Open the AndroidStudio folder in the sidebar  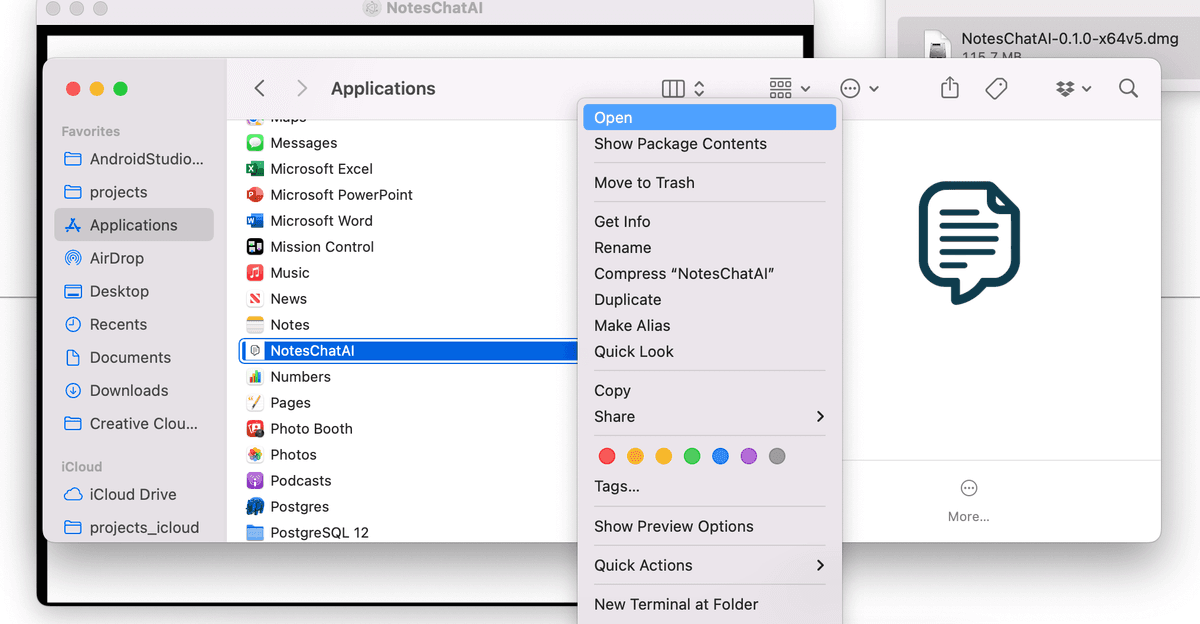point(134,159)
